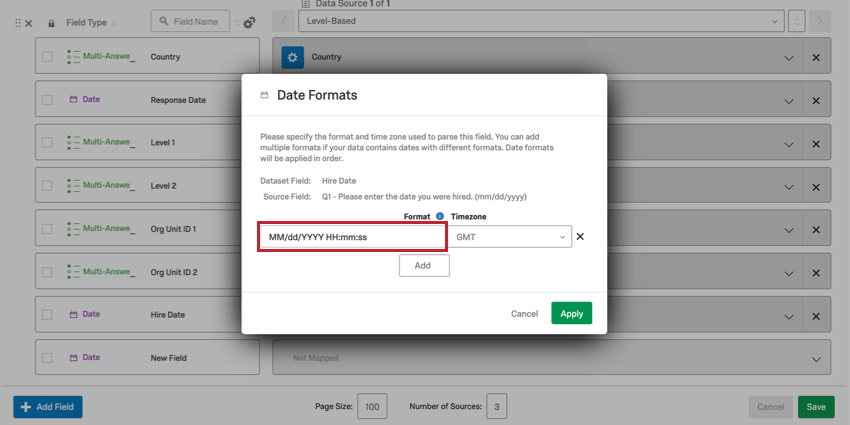Click the field settings gear icon
Viewport: 850px width, 425px height.
(249, 23)
